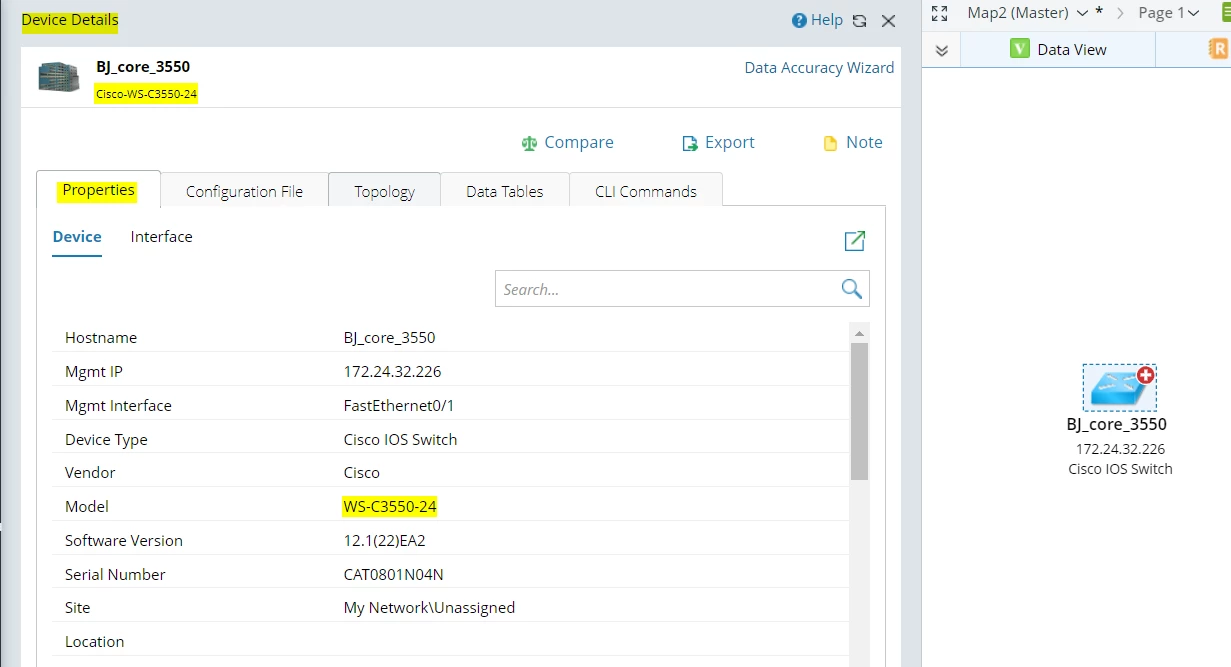Click the pop-out open-in-new-window icon
Screen dimensions: 1231x667
855,241
